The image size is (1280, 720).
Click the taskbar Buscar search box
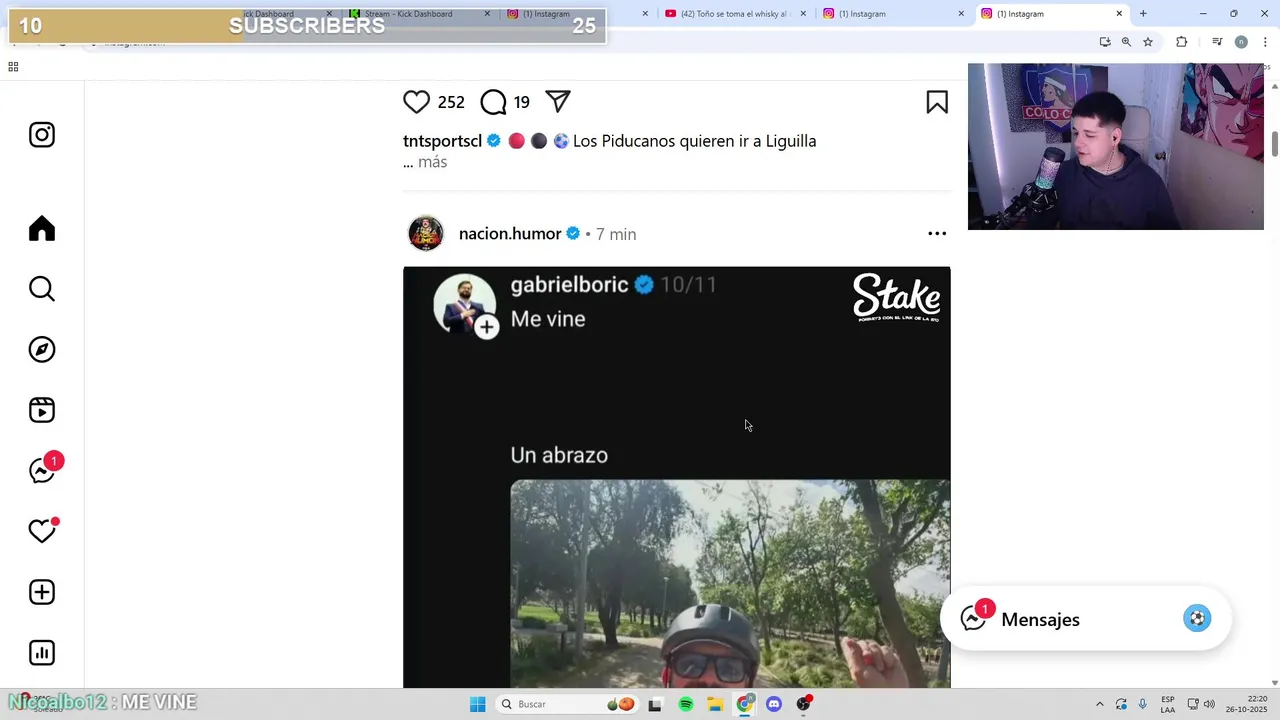click(567, 704)
